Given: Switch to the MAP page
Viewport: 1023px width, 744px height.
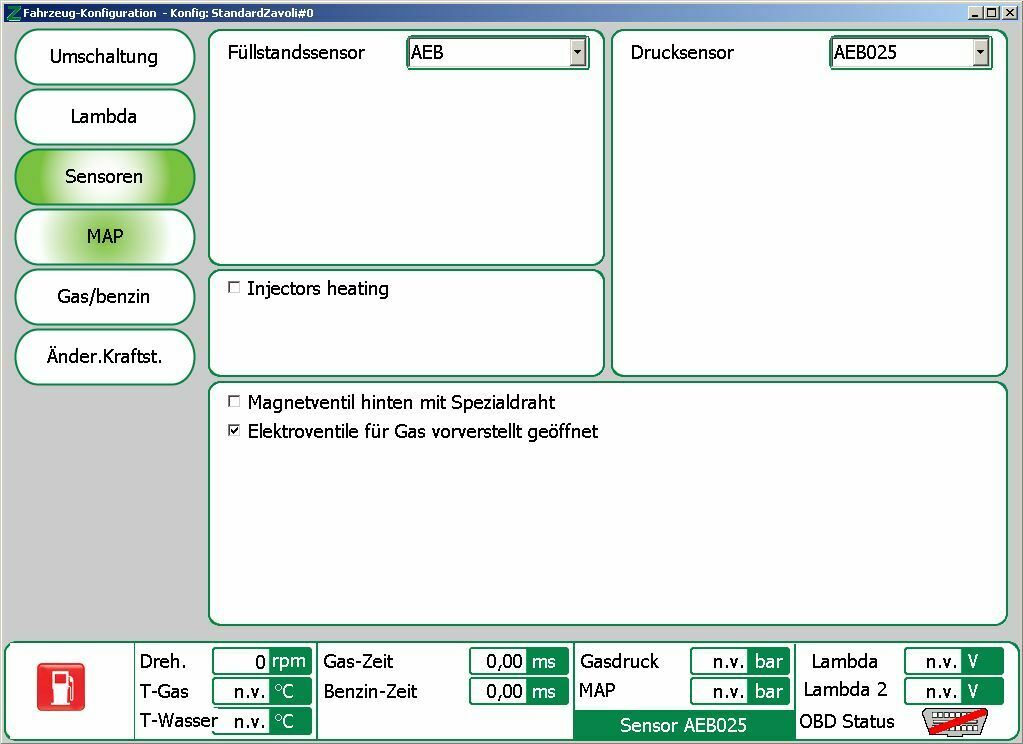Looking at the screenshot, I should (x=104, y=237).
